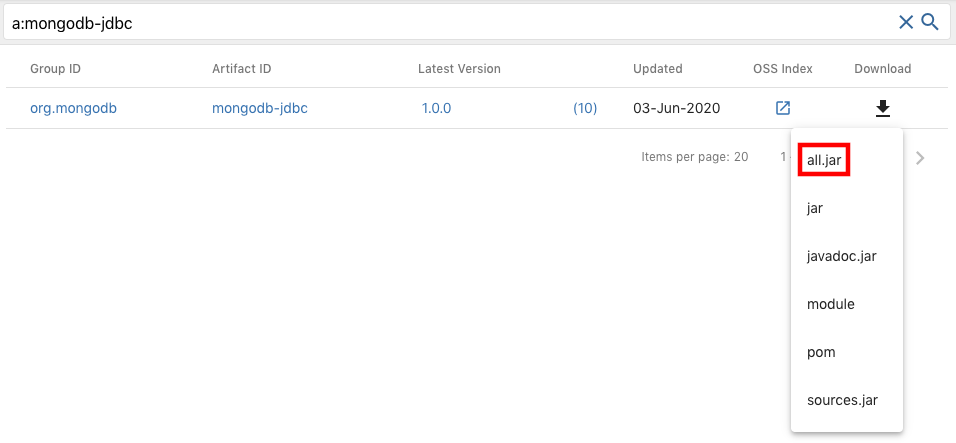The image size is (956, 443).
Task: Pick sources.jar from the download menu
Action: pos(842,400)
